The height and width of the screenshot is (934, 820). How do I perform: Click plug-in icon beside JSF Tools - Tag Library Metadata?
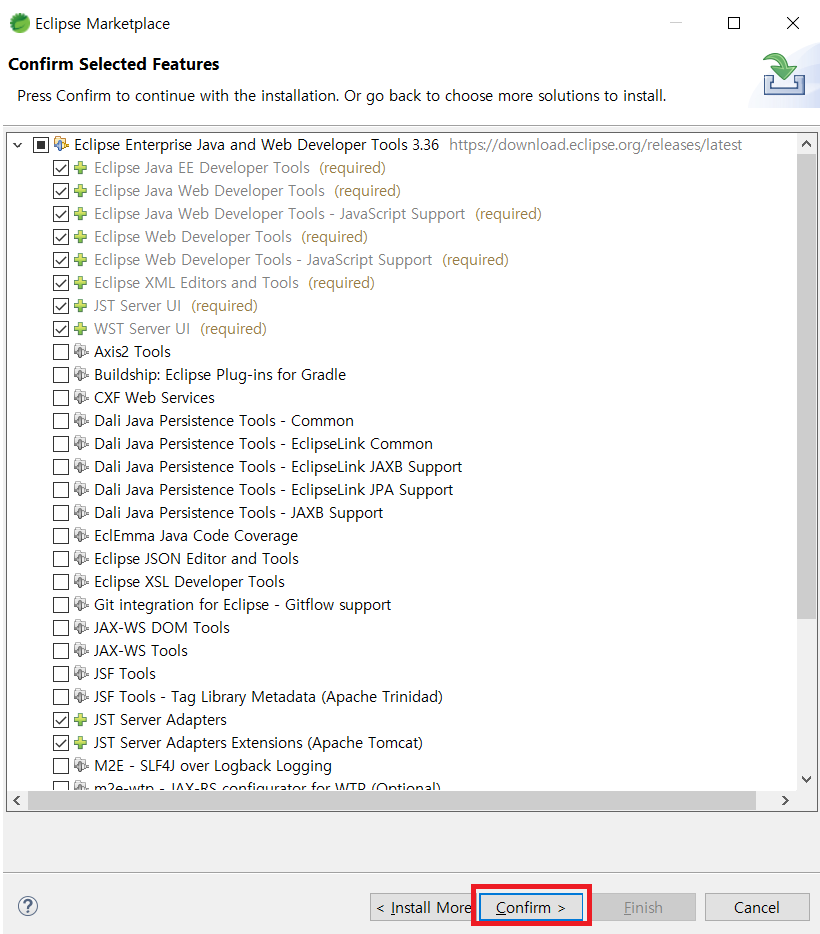81,696
